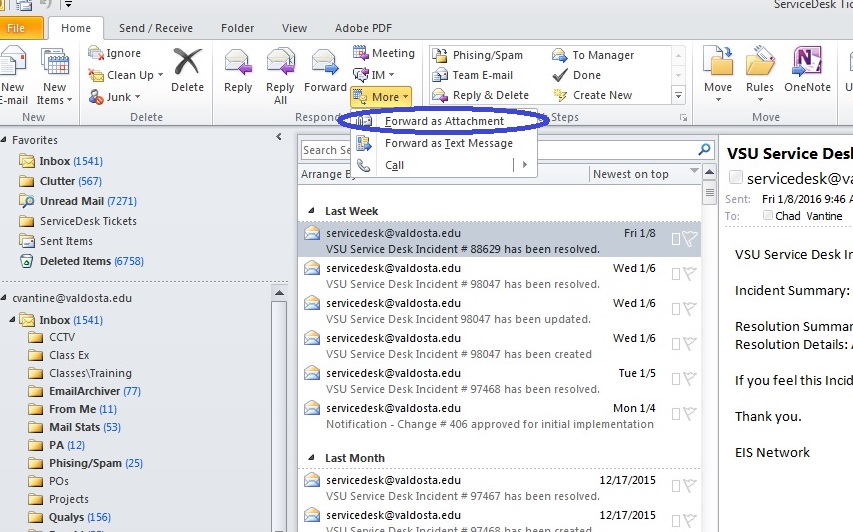Collapse the Last Week group
Viewport: 853px width, 532px height.
[x=311, y=211]
